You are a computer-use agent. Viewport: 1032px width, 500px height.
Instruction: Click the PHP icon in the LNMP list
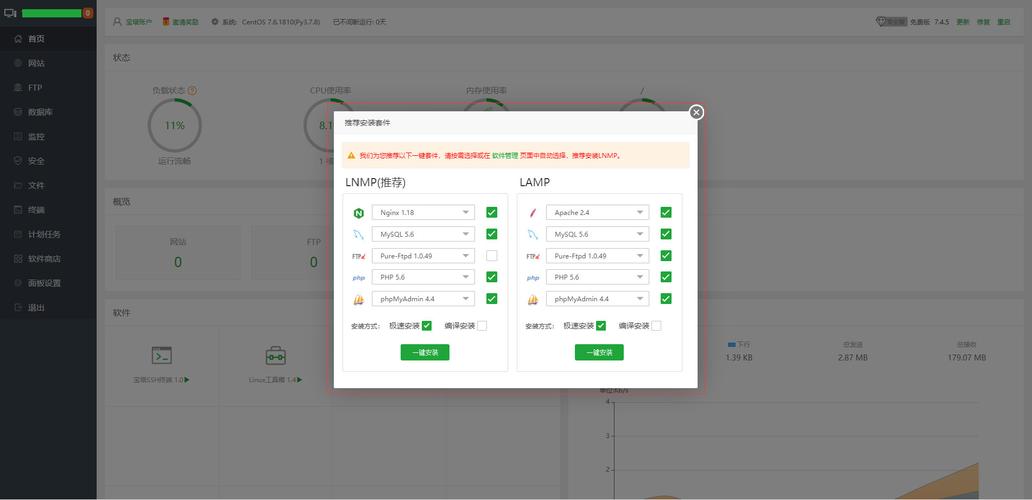(358, 278)
